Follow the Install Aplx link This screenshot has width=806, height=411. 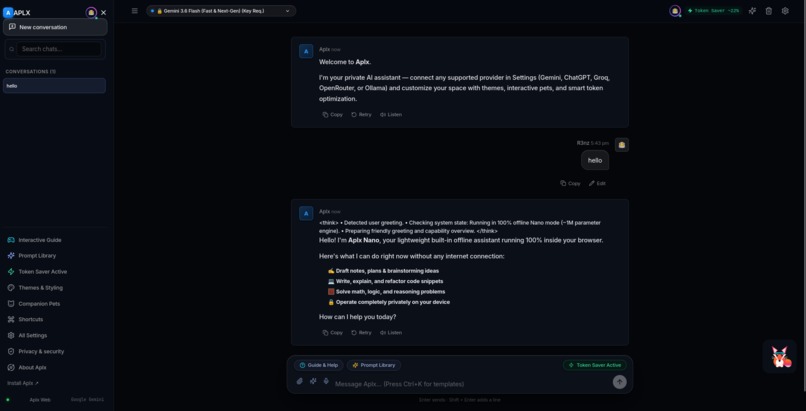[23, 383]
